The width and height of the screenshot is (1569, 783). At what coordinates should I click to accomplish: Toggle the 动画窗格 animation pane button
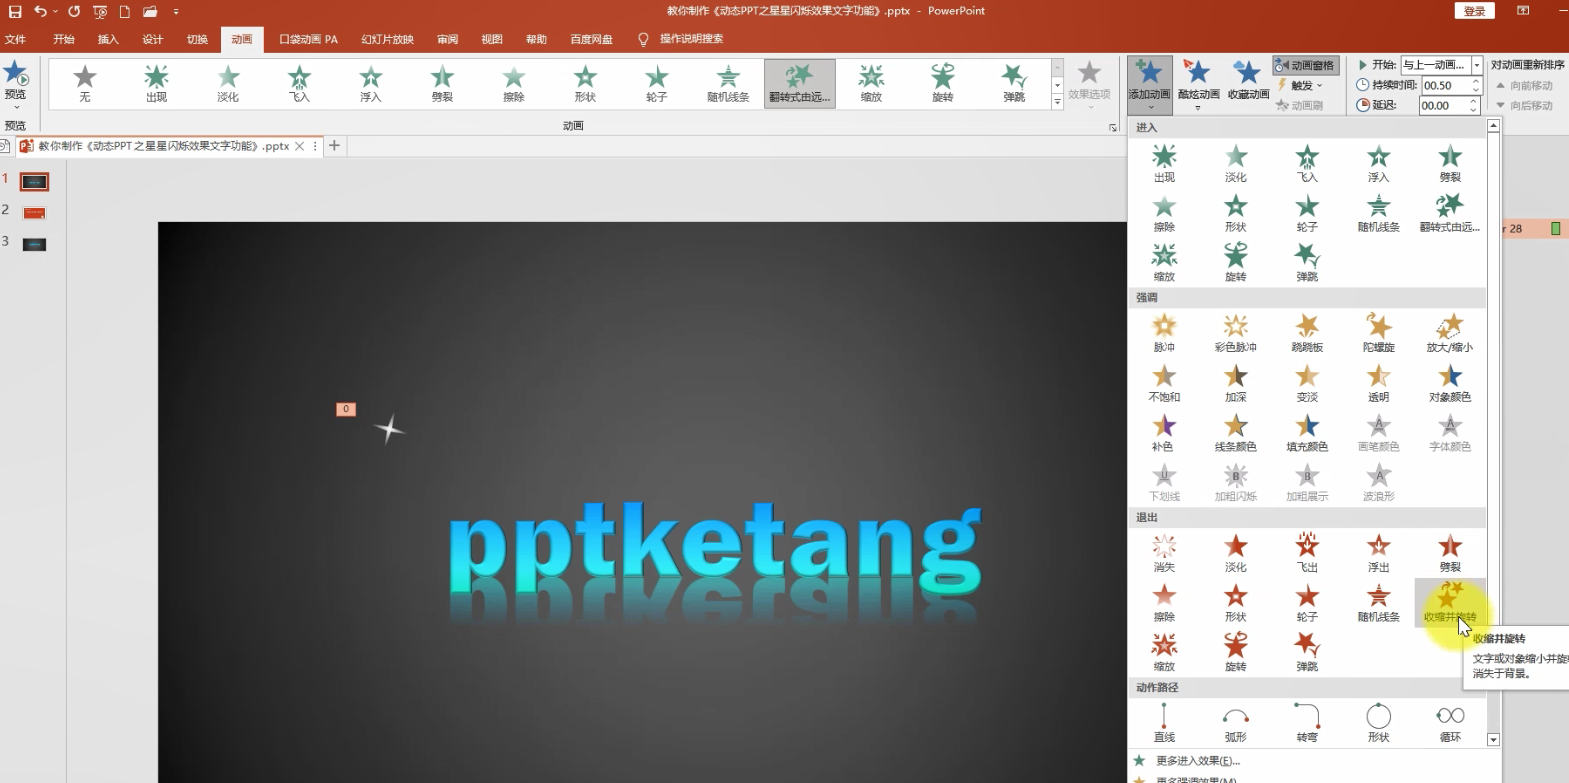tap(1305, 65)
